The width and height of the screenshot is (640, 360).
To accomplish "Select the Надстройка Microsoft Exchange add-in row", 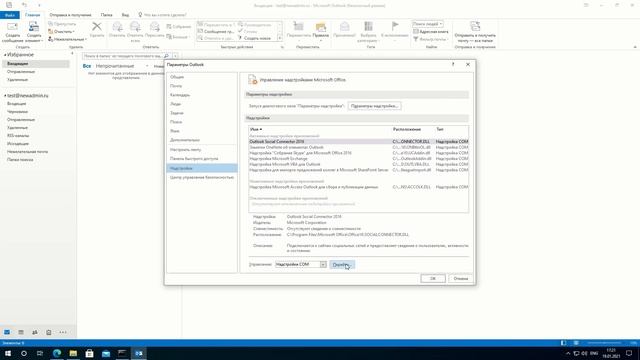I will pos(358,158).
